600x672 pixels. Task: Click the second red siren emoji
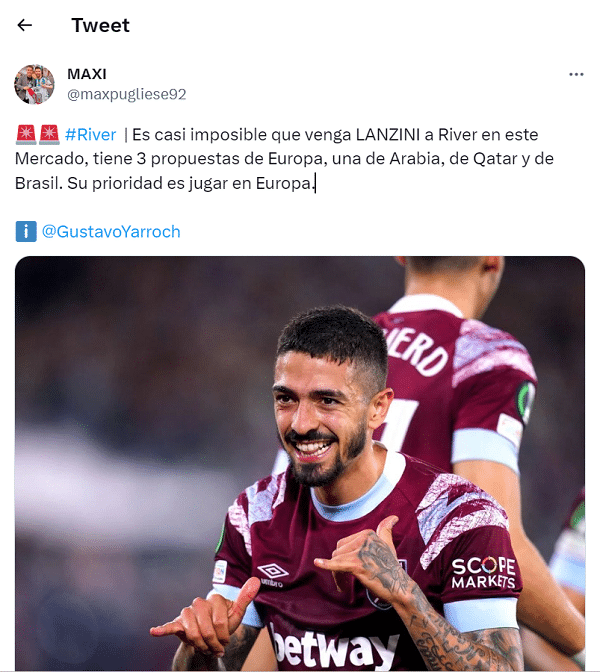(49, 135)
